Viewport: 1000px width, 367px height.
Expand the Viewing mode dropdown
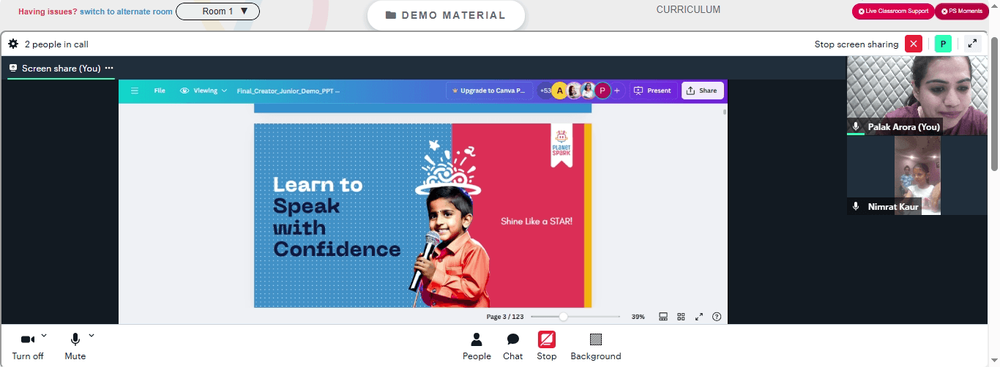click(203, 91)
